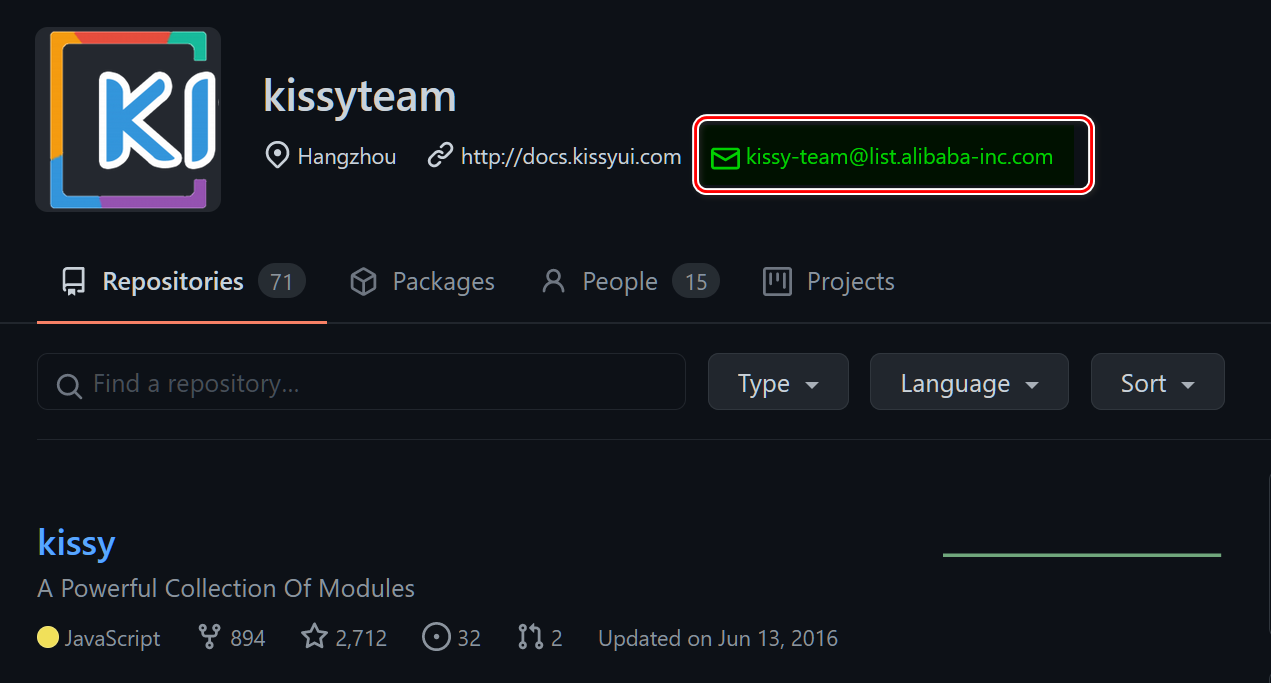Viewport: 1271px width, 683px height.
Task: Switch to the People tab
Action: [630, 282]
